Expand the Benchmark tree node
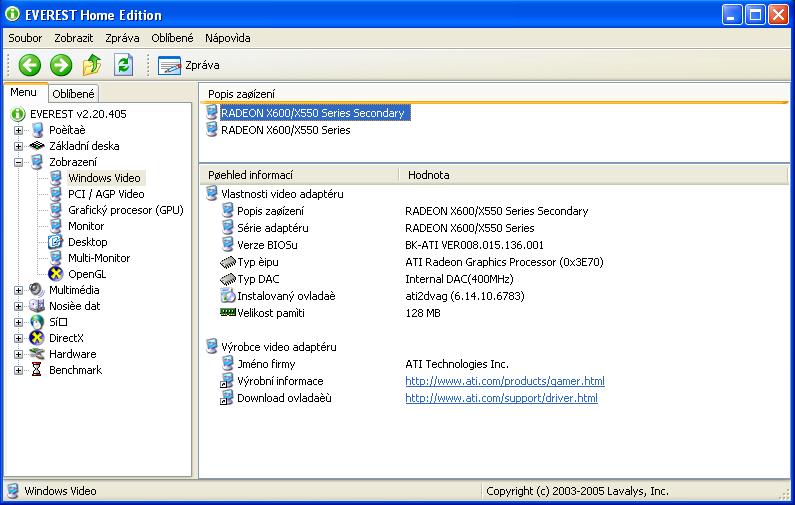Screen dimensions: 795x505 tap(19, 370)
